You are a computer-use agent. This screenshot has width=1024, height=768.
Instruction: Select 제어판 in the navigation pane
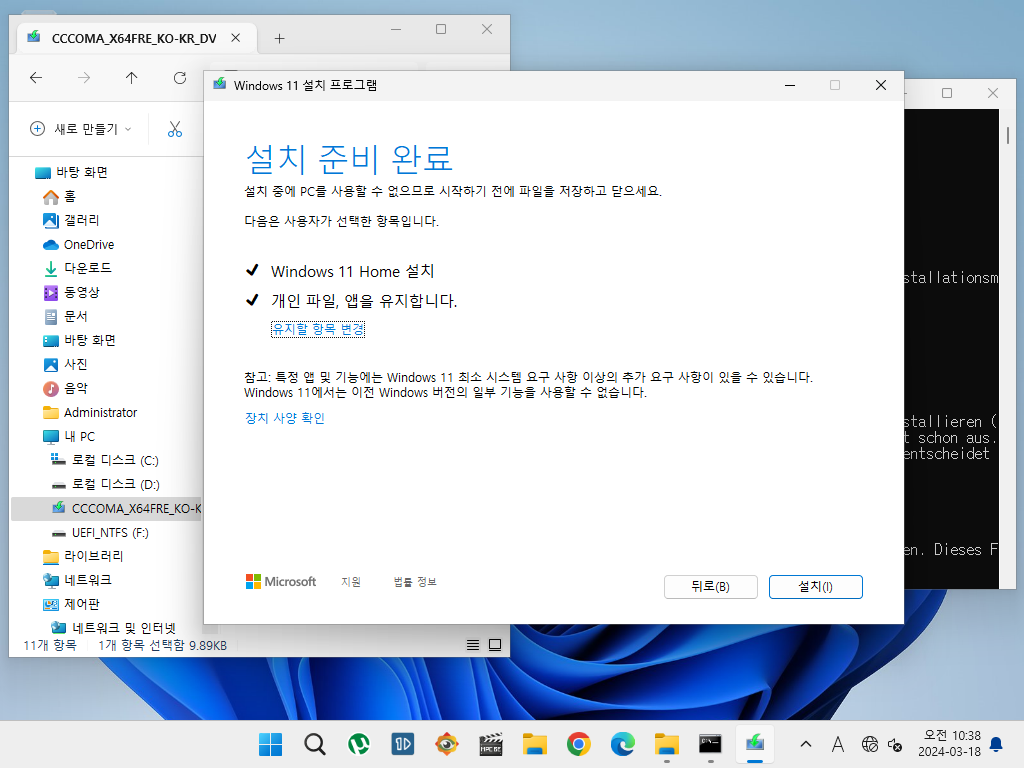[71, 604]
